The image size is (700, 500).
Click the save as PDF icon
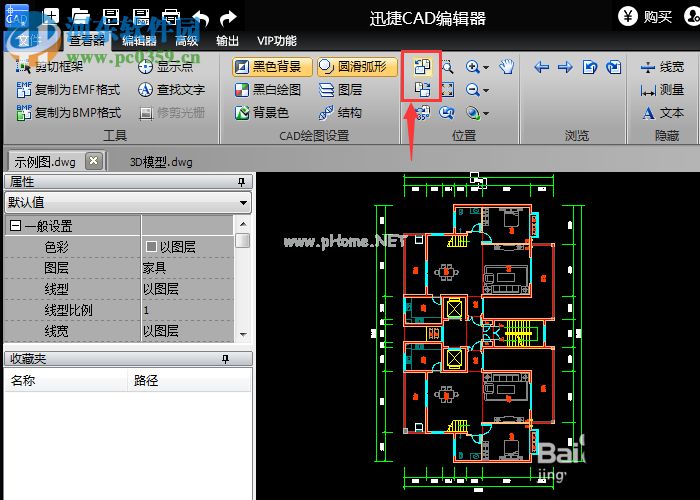(x=141, y=17)
